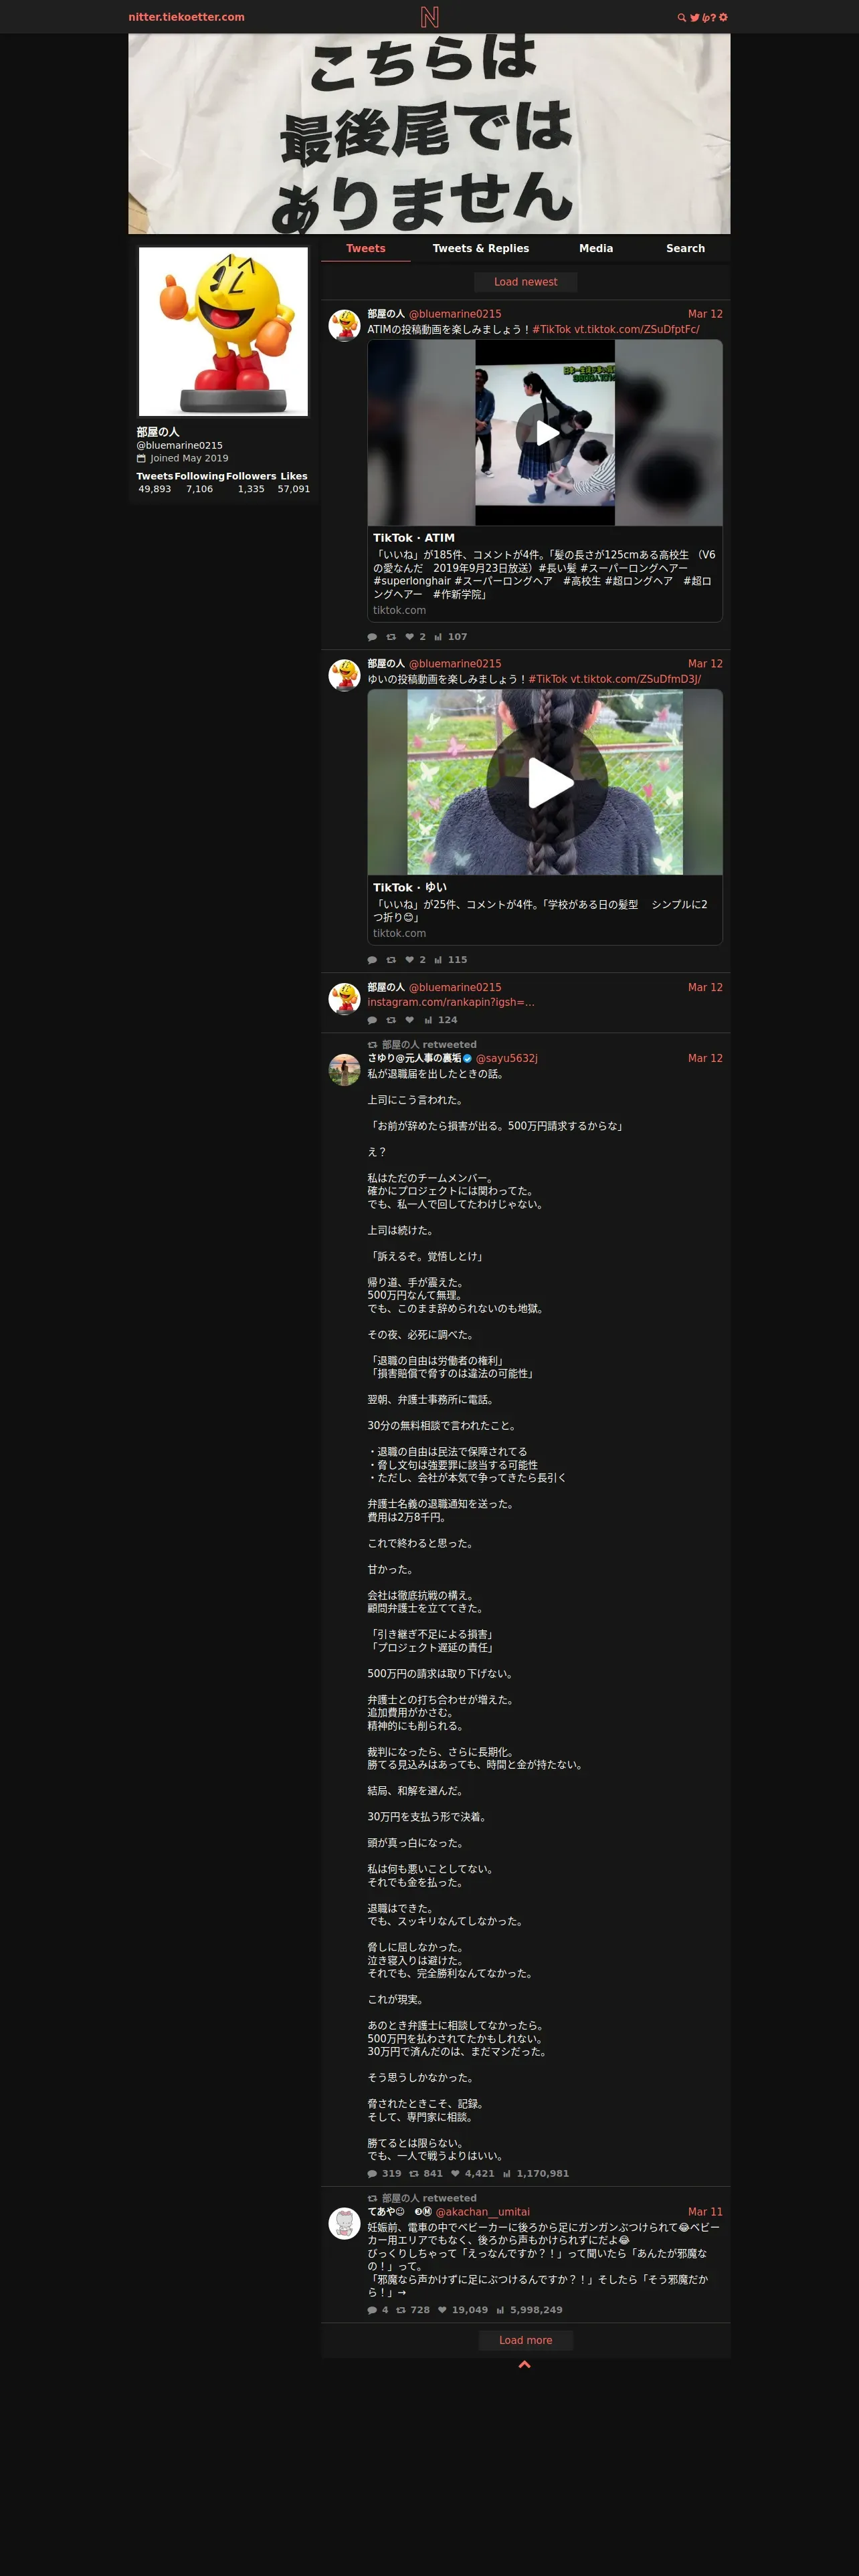The image size is (859, 2576).
Task: Click avatar on the instagram link tweet
Action: (345, 998)
